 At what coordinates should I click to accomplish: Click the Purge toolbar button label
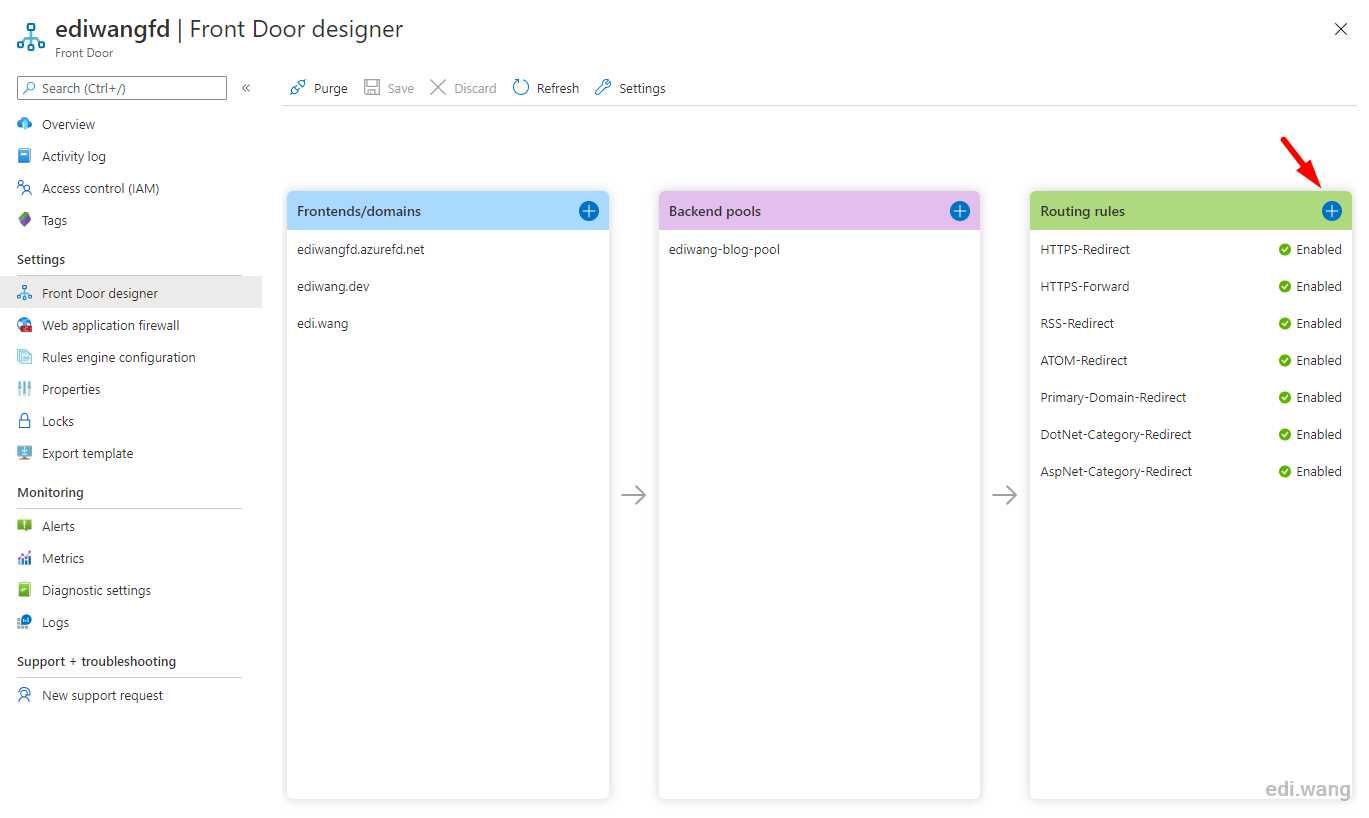pyautogui.click(x=331, y=88)
